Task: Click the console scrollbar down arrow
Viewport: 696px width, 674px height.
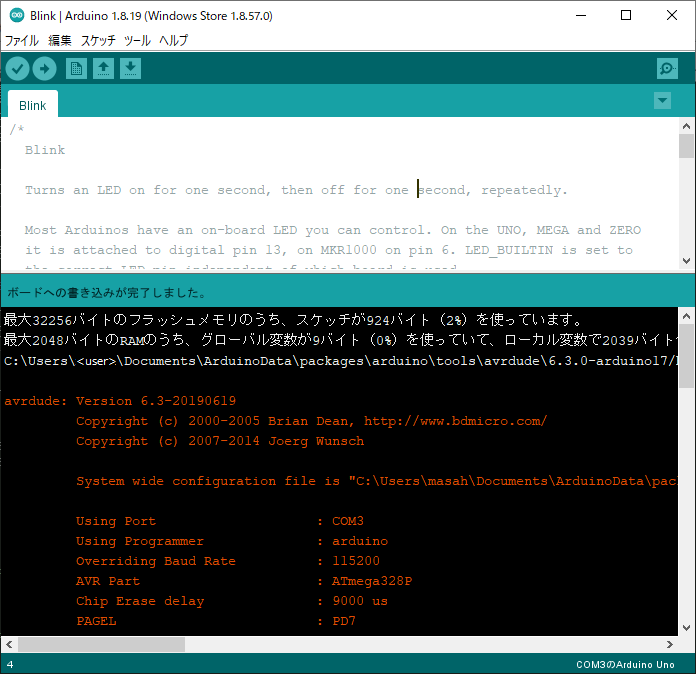Action: 686,628
